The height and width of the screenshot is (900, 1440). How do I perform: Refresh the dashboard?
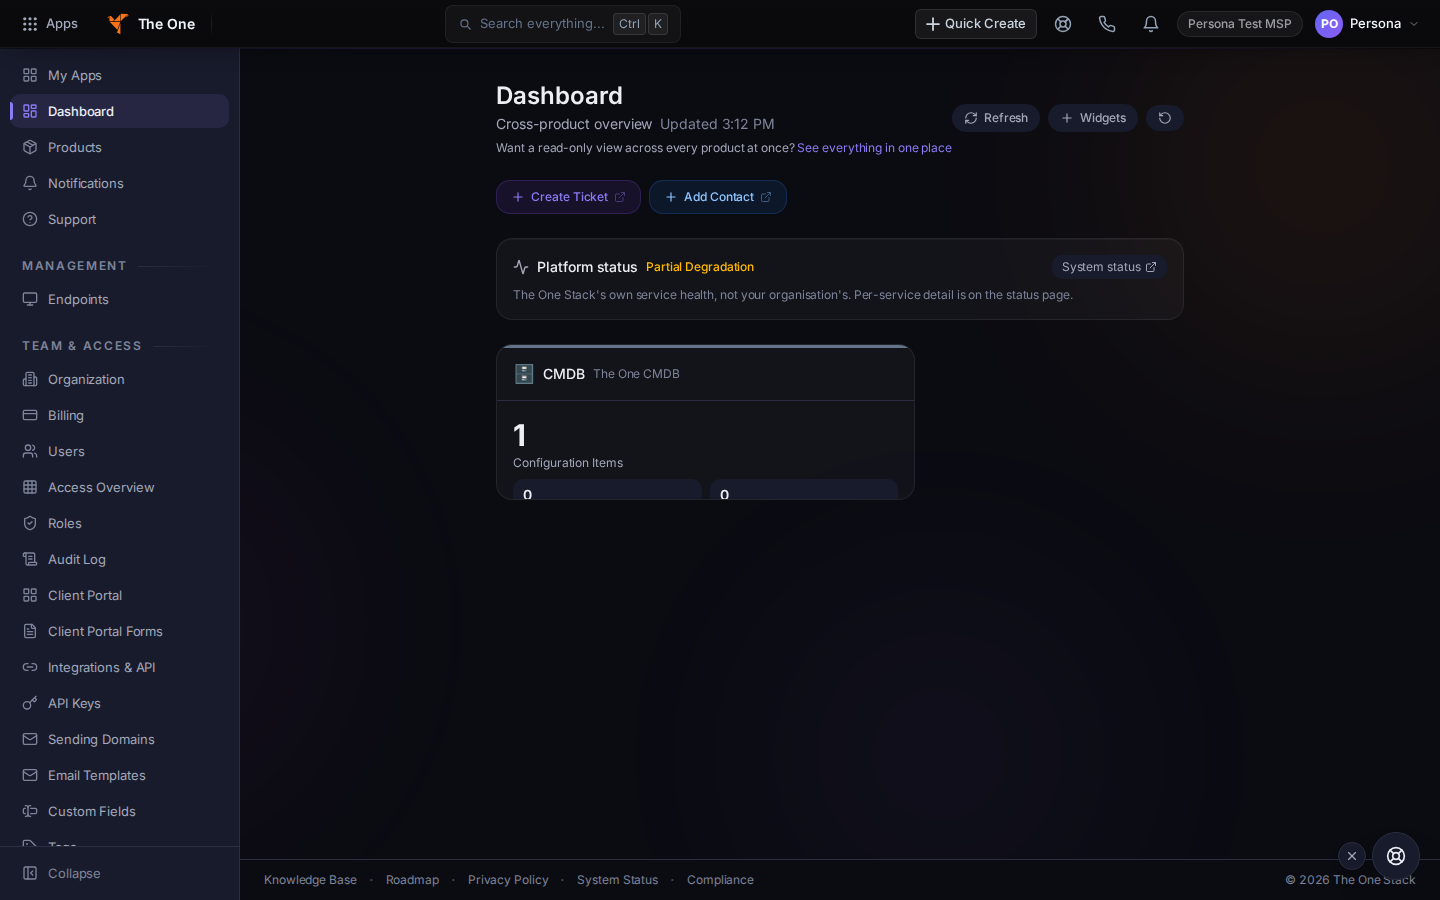(x=996, y=118)
